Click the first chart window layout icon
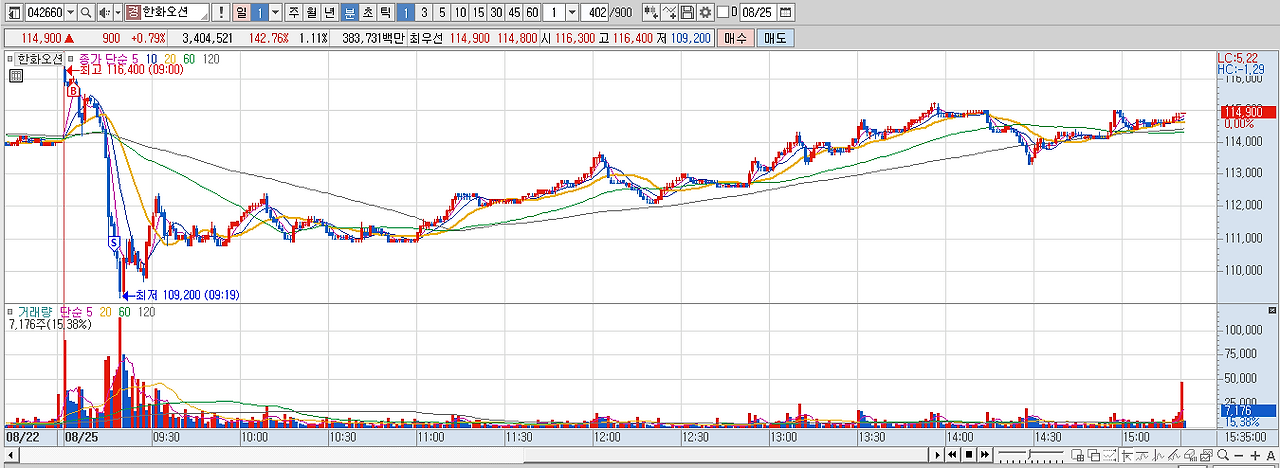This screenshot has width=1280, height=468. tap(1077, 455)
